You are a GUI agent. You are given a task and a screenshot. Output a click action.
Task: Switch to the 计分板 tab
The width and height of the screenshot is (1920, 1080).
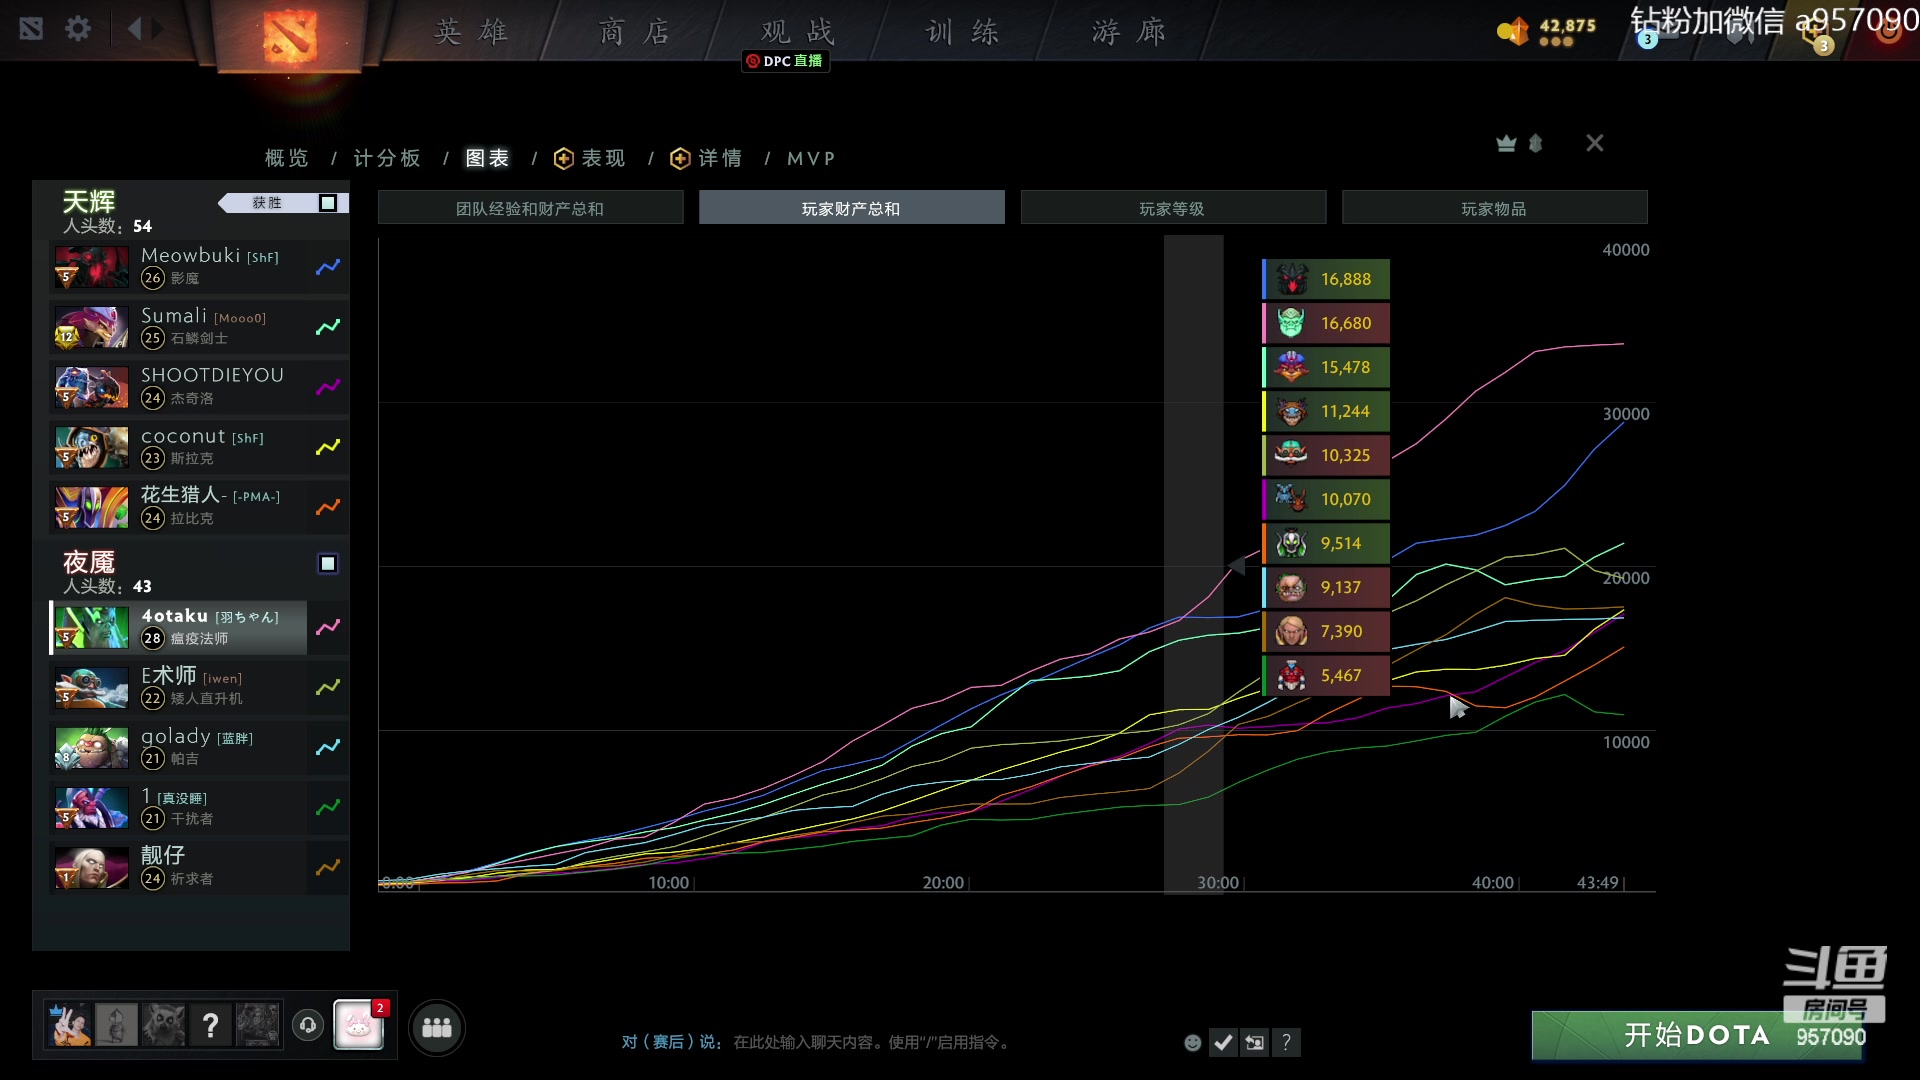coord(388,158)
